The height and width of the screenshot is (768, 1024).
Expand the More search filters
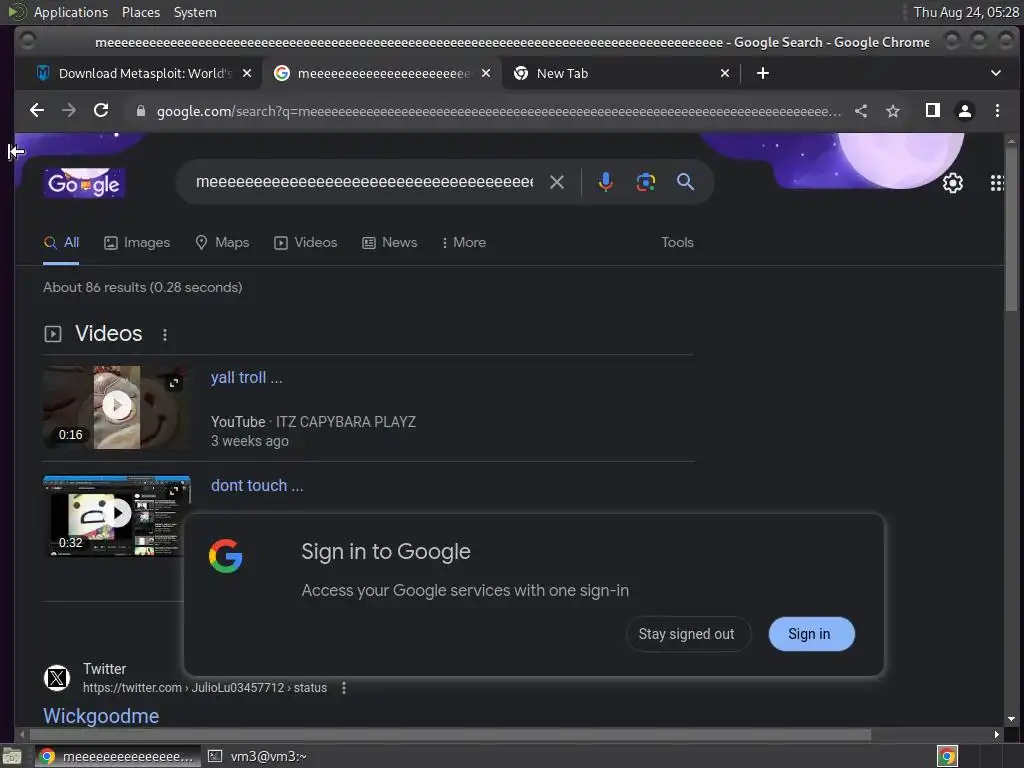(464, 242)
